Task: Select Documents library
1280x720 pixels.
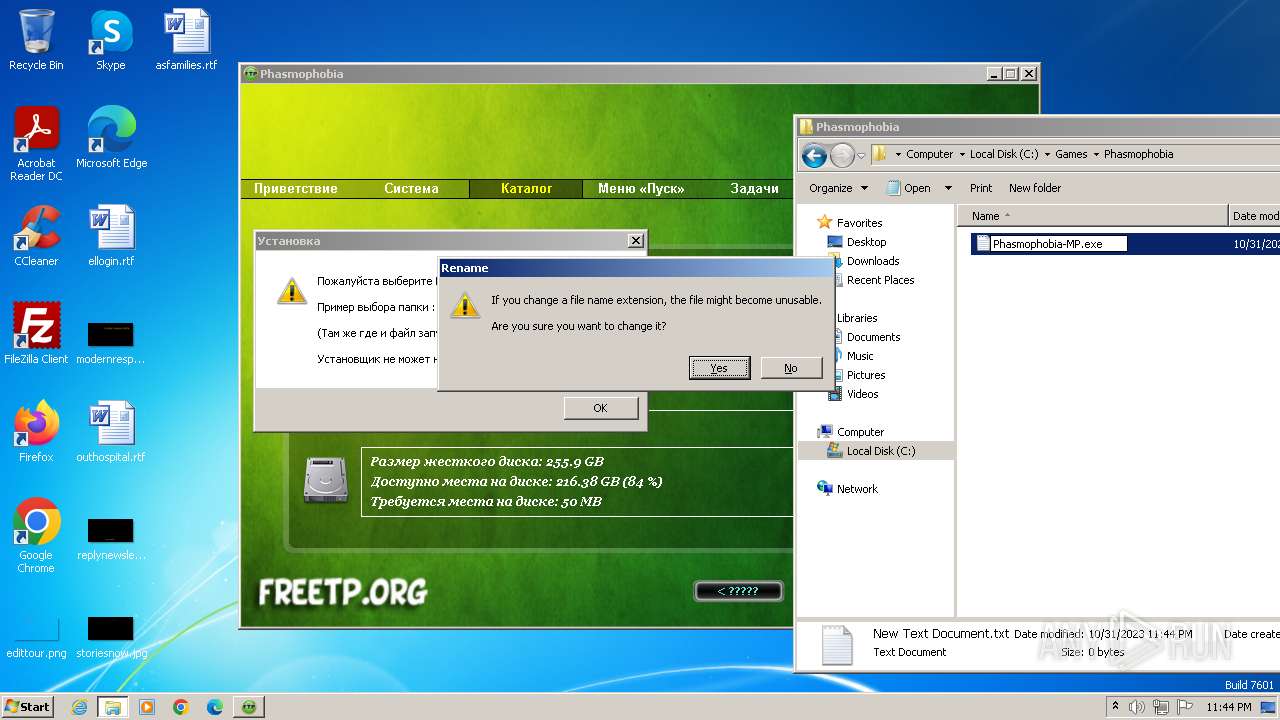Action: (x=873, y=337)
